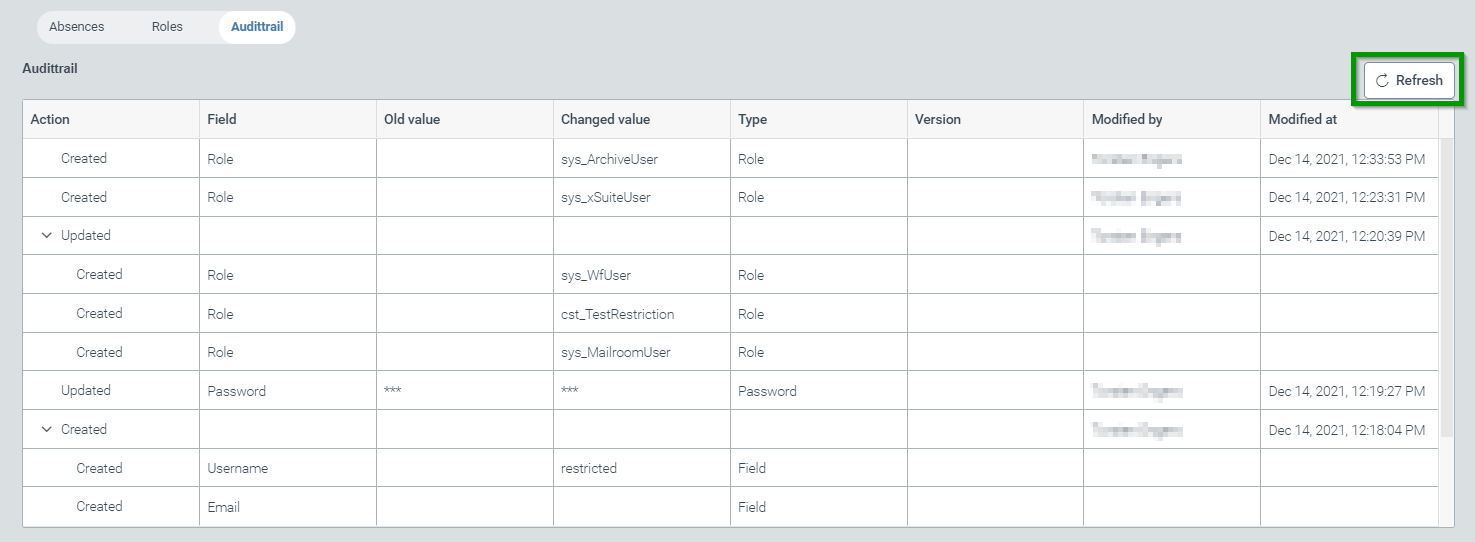Sort by Modified at column header

tap(1302, 120)
